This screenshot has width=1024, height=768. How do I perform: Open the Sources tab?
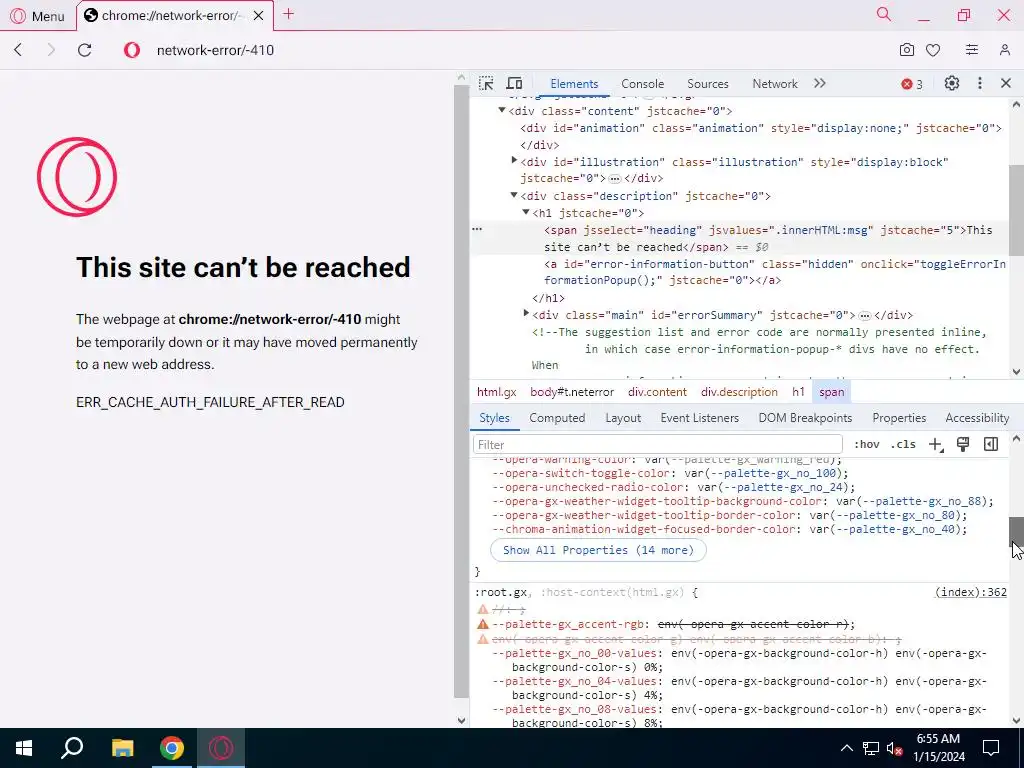[707, 84]
